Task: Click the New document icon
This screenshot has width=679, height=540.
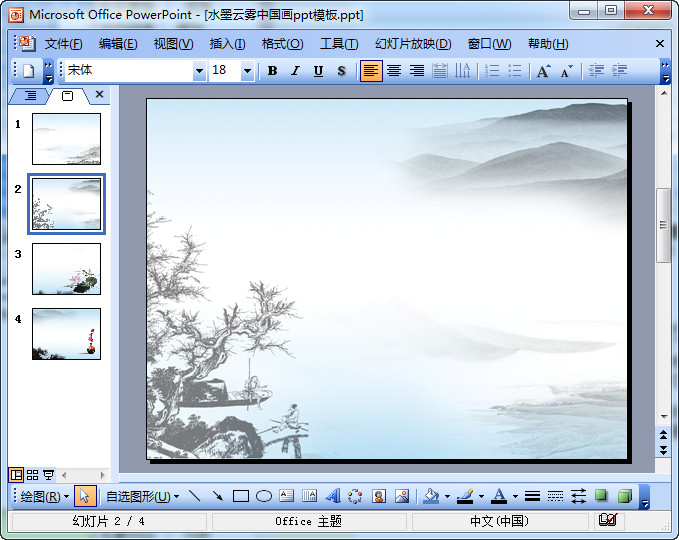Action: pyautogui.click(x=29, y=71)
